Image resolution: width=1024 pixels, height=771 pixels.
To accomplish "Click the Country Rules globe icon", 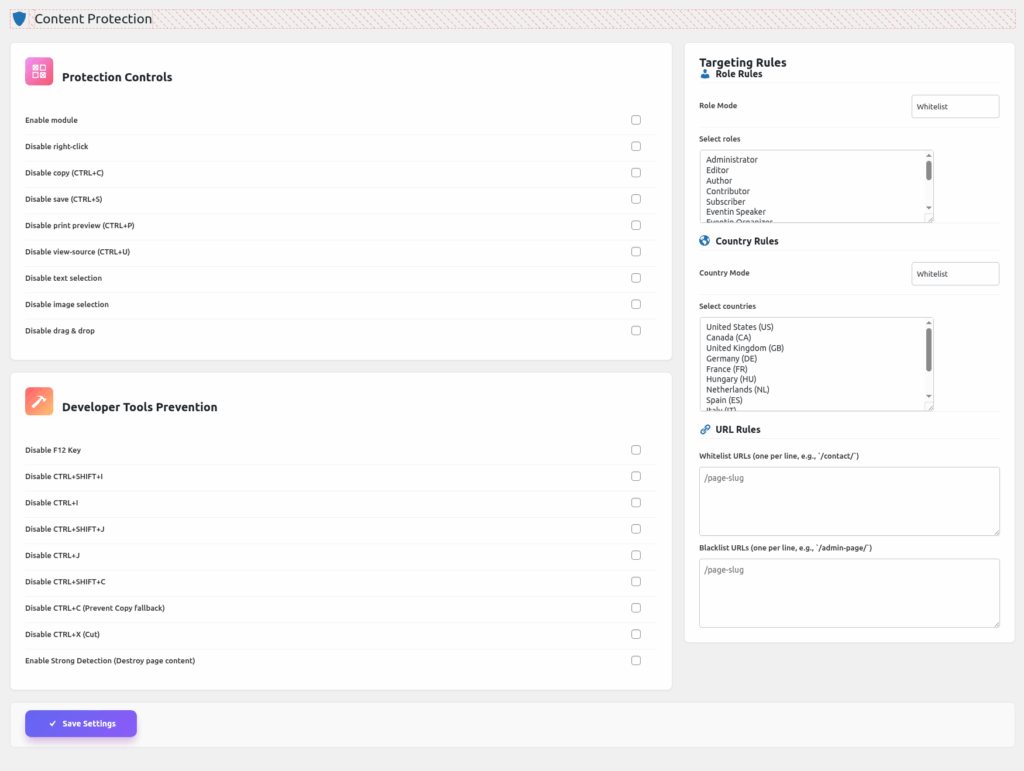I will [x=705, y=241].
